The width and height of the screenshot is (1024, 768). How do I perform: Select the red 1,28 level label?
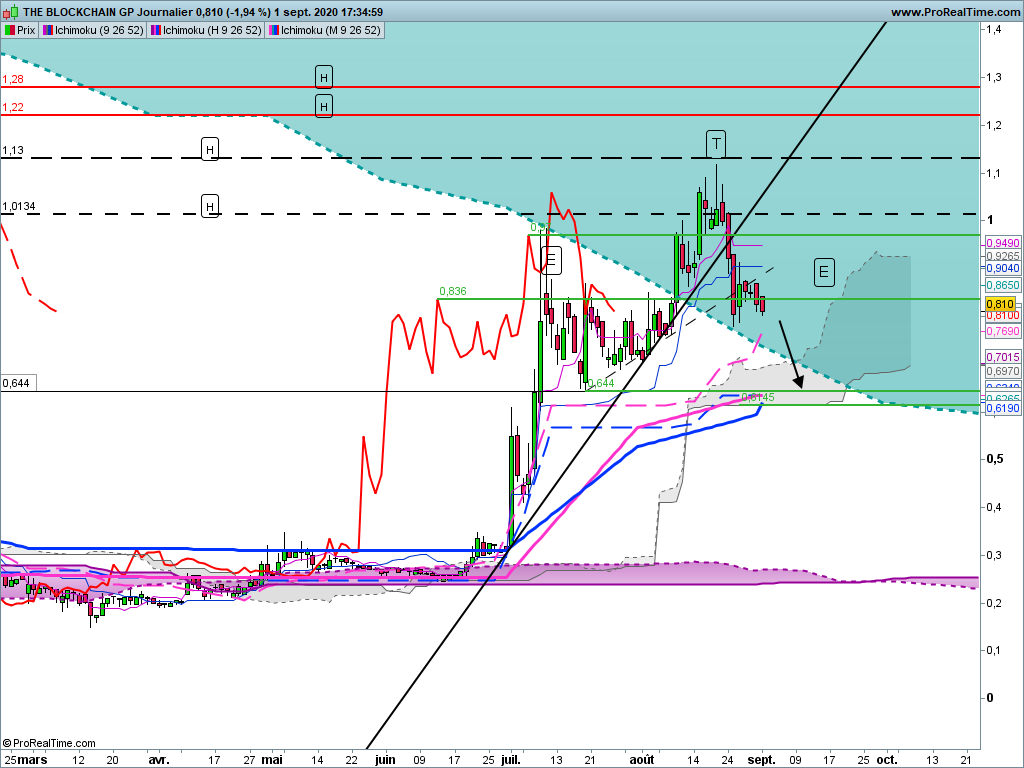pos(13,80)
